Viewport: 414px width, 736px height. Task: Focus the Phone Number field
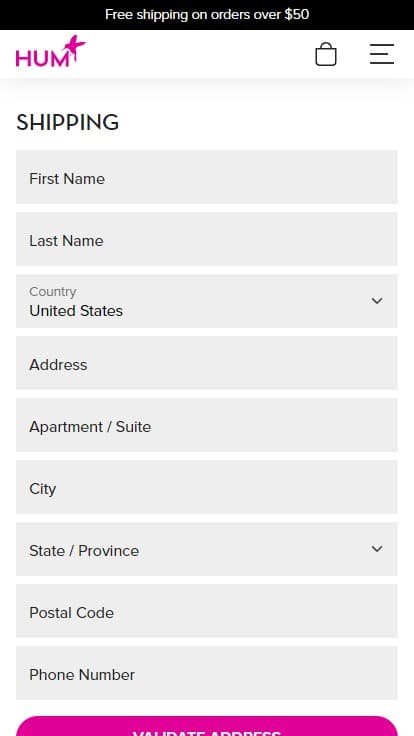coord(207,673)
